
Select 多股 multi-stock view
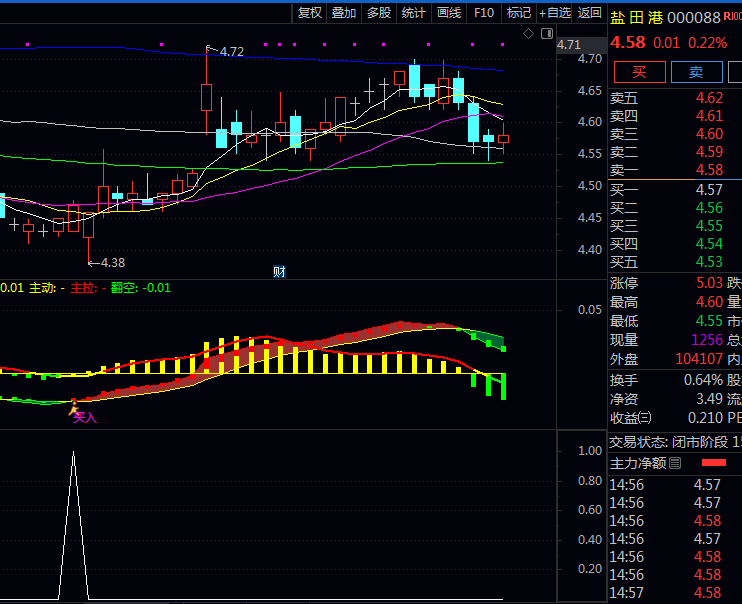coord(378,13)
